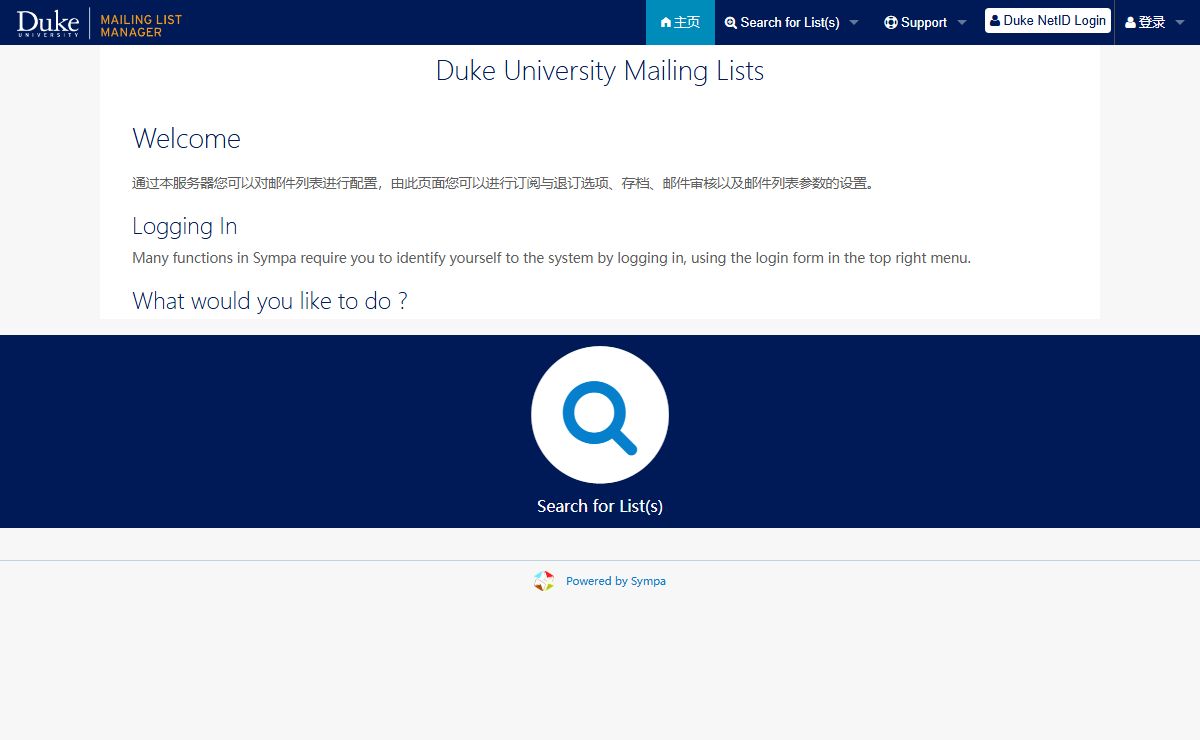
Task: Click the Duke University logo
Action: pos(48,22)
